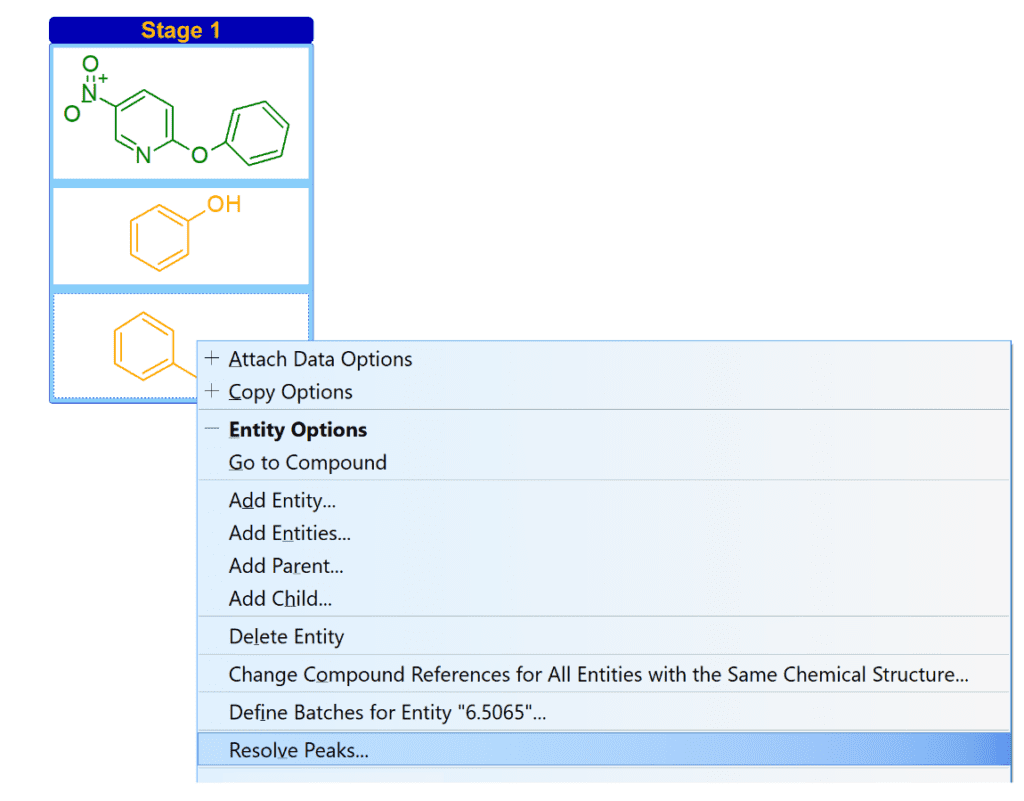This screenshot has height=801, width=1024.
Task: Open the Add Parent dialog
Action: pyautogui.click(x=286, y=565)
